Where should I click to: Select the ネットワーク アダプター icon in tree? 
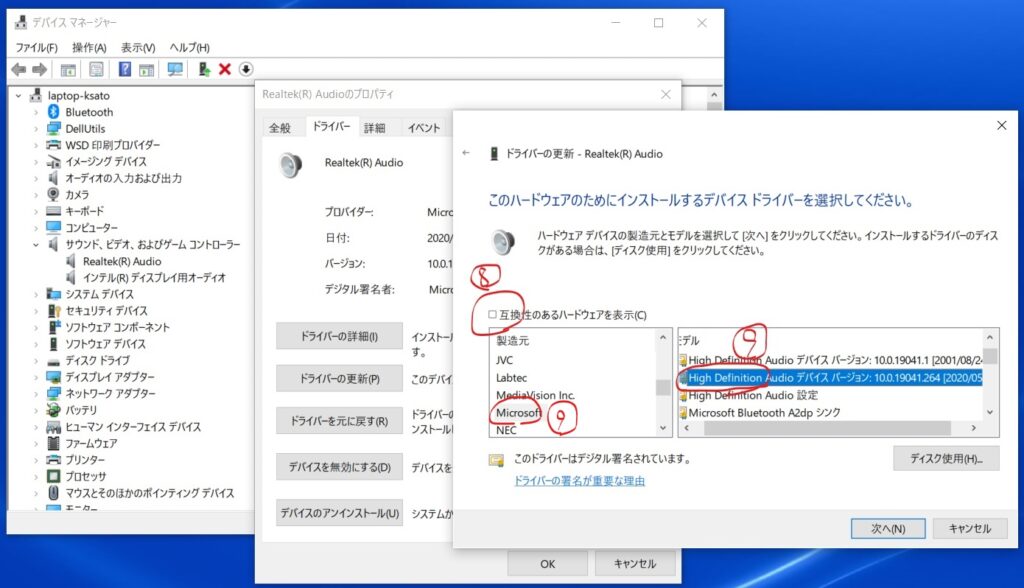pyautogui.click(x=54, y=393)
